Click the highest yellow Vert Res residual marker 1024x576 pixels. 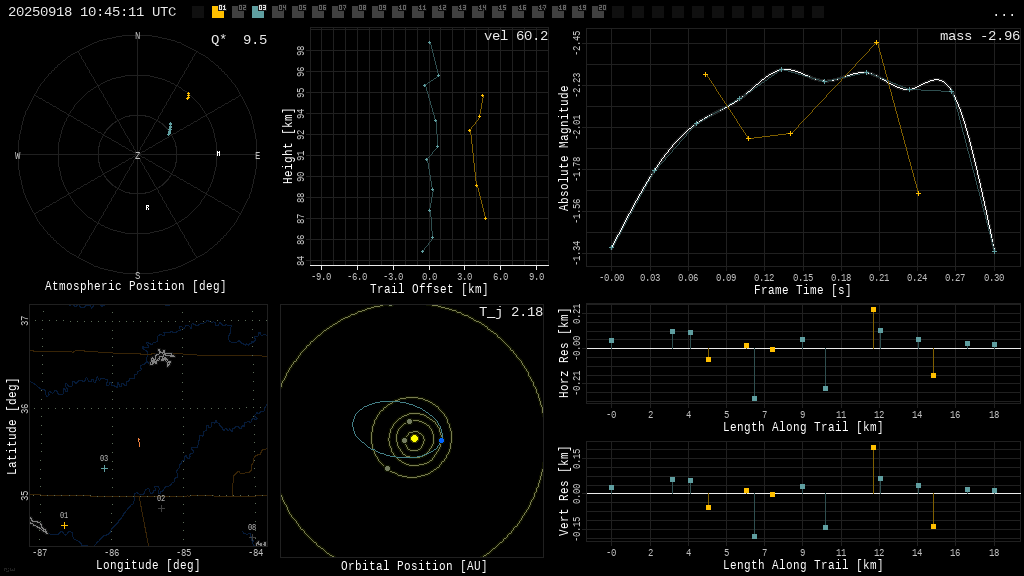[873, 447]
